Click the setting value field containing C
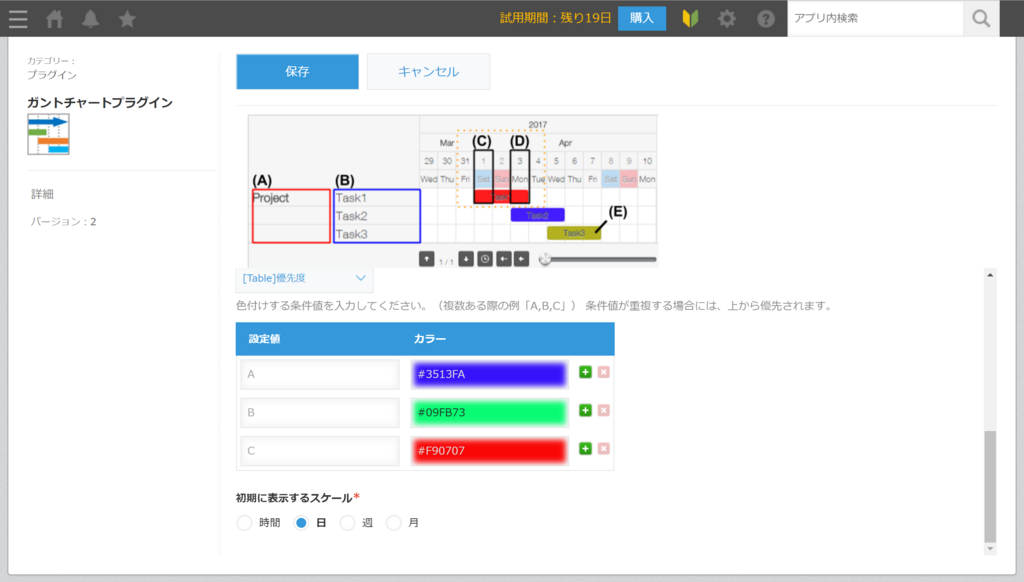This screenshot has height=582, width=1024. [320, 451]
